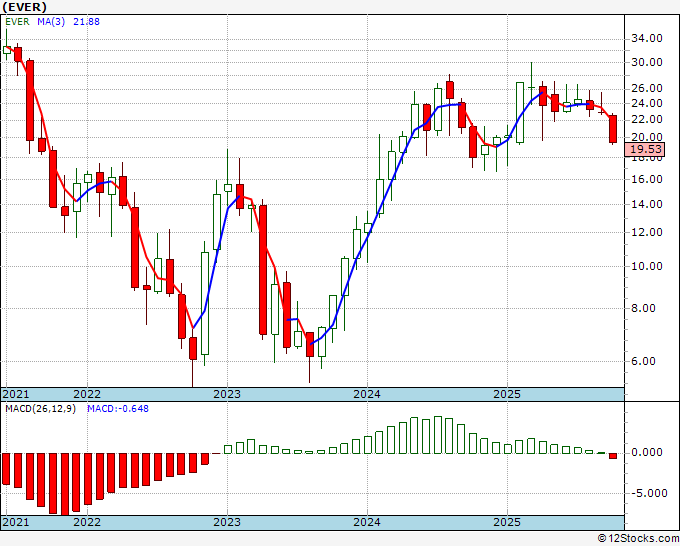Click 2021 on the price chart timeline
680x546 pixels.
(x=16, y=394)
